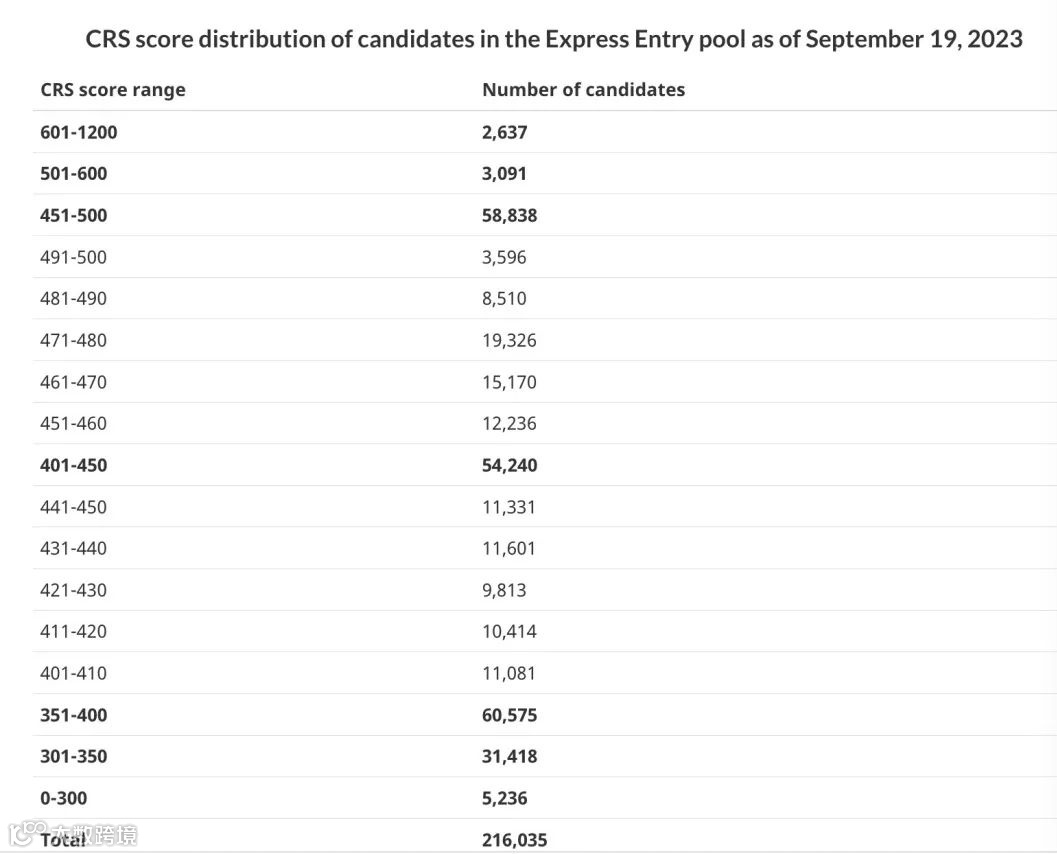1057x854 pixels.
Task: Click the 10,414 candidates number
Action: pos(509,632)
